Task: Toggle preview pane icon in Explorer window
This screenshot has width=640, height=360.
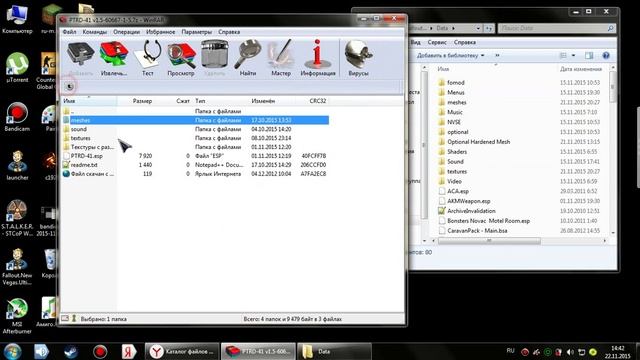Action: (589, 56)
